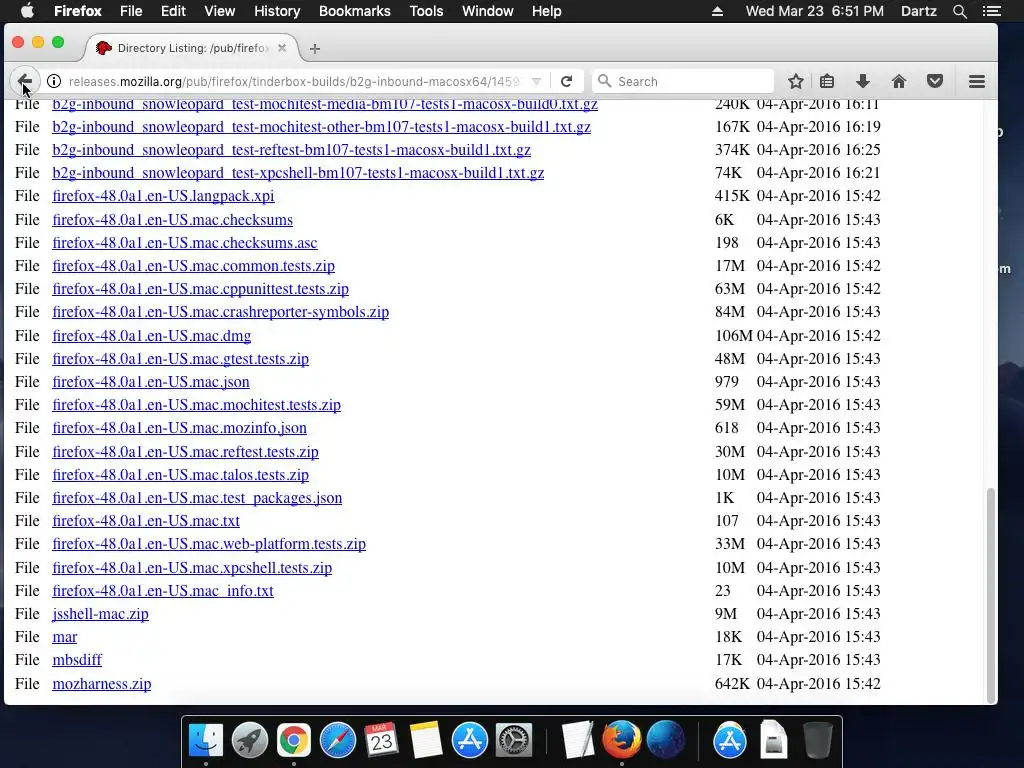Open firefox-48.0a1.en-US.mac_info.txt link
Viewport: 1024px width, 768px height.
pos(163,591)
